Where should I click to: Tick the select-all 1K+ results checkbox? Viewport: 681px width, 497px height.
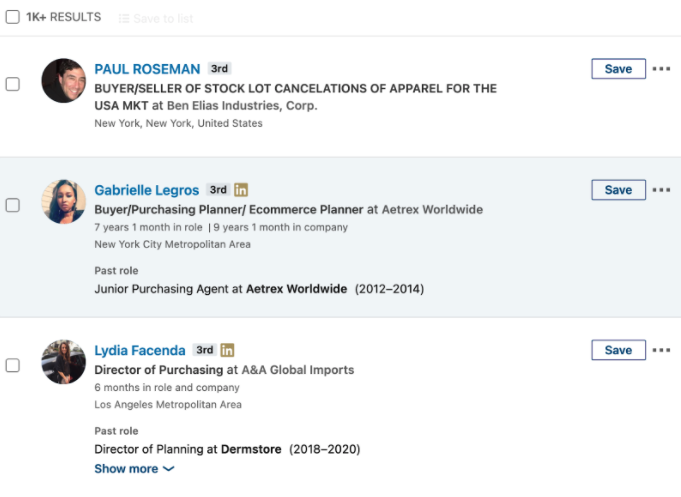tap(13, 17)
